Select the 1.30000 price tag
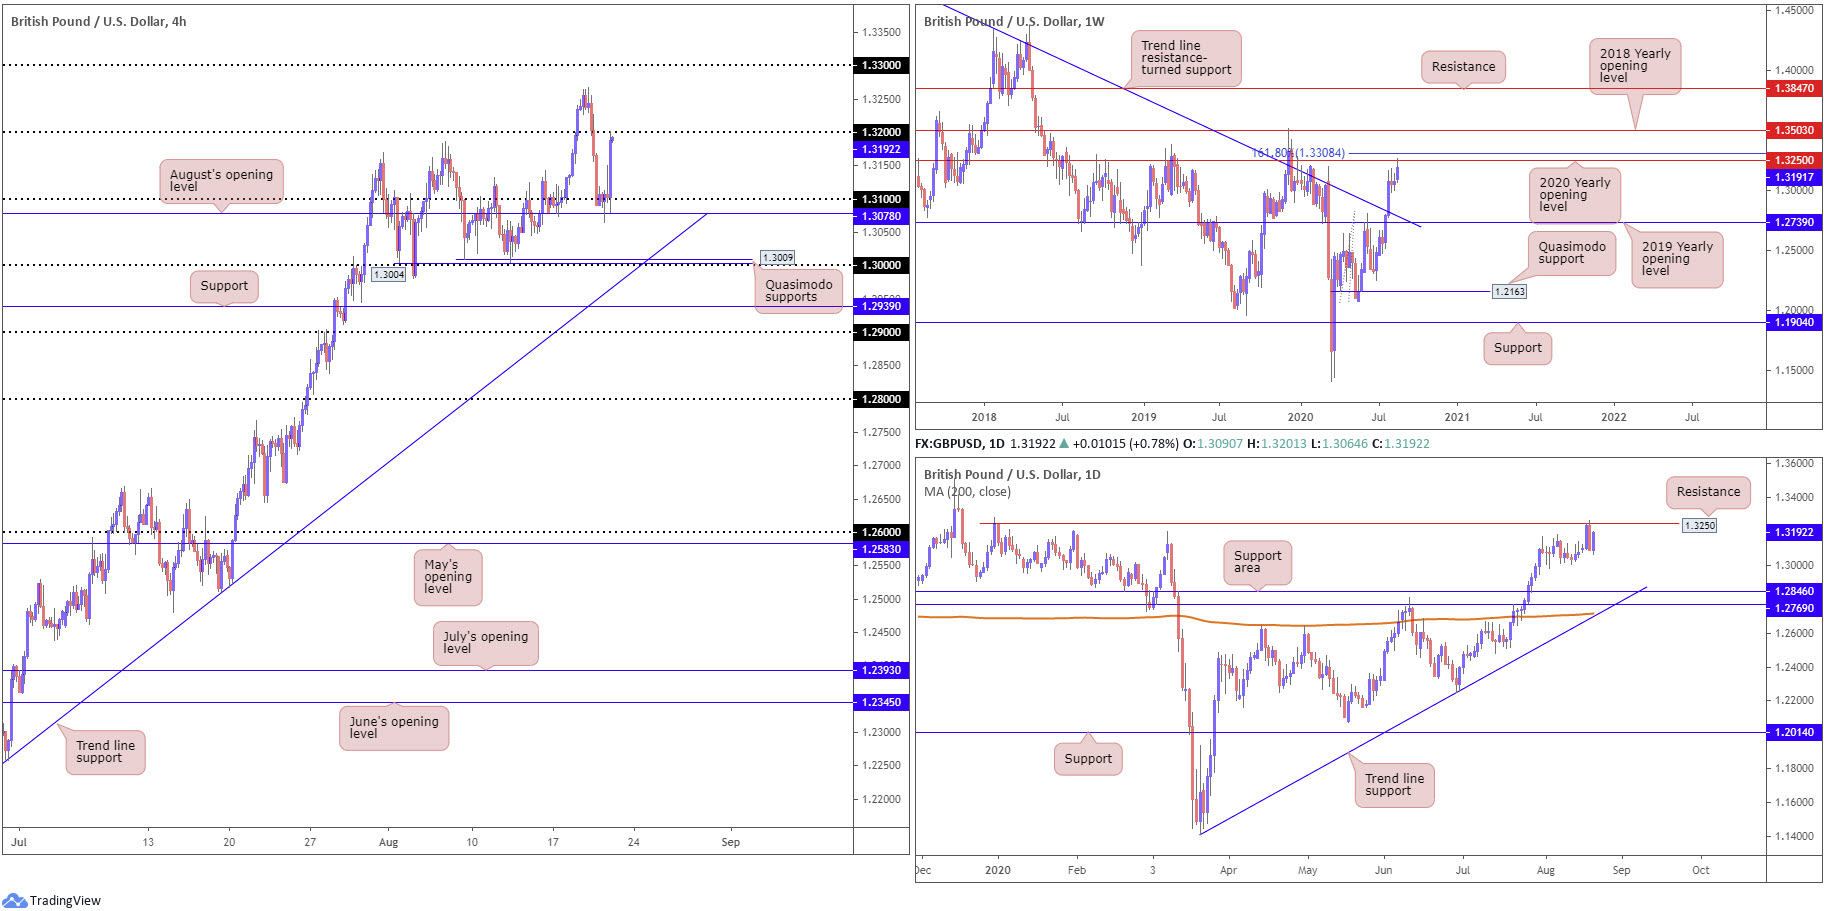 pyautogui.click(x=881, y=265)
